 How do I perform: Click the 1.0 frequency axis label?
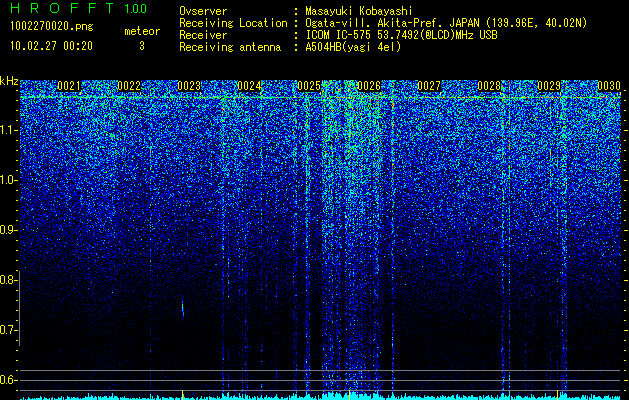[x=9, y=180]
